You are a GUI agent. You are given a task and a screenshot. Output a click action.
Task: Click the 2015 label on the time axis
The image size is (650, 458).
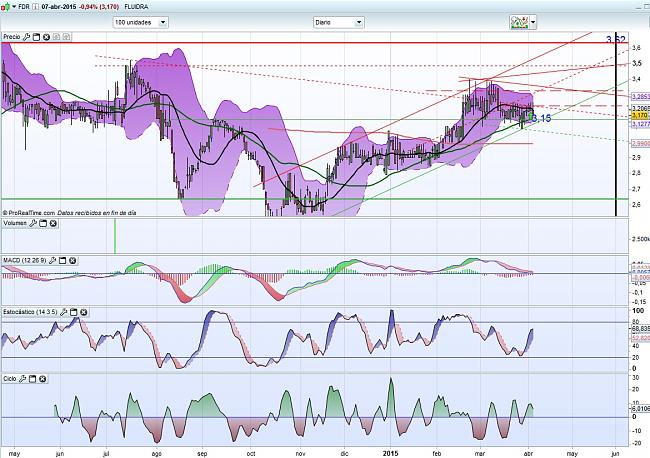[x=390, y=453]
